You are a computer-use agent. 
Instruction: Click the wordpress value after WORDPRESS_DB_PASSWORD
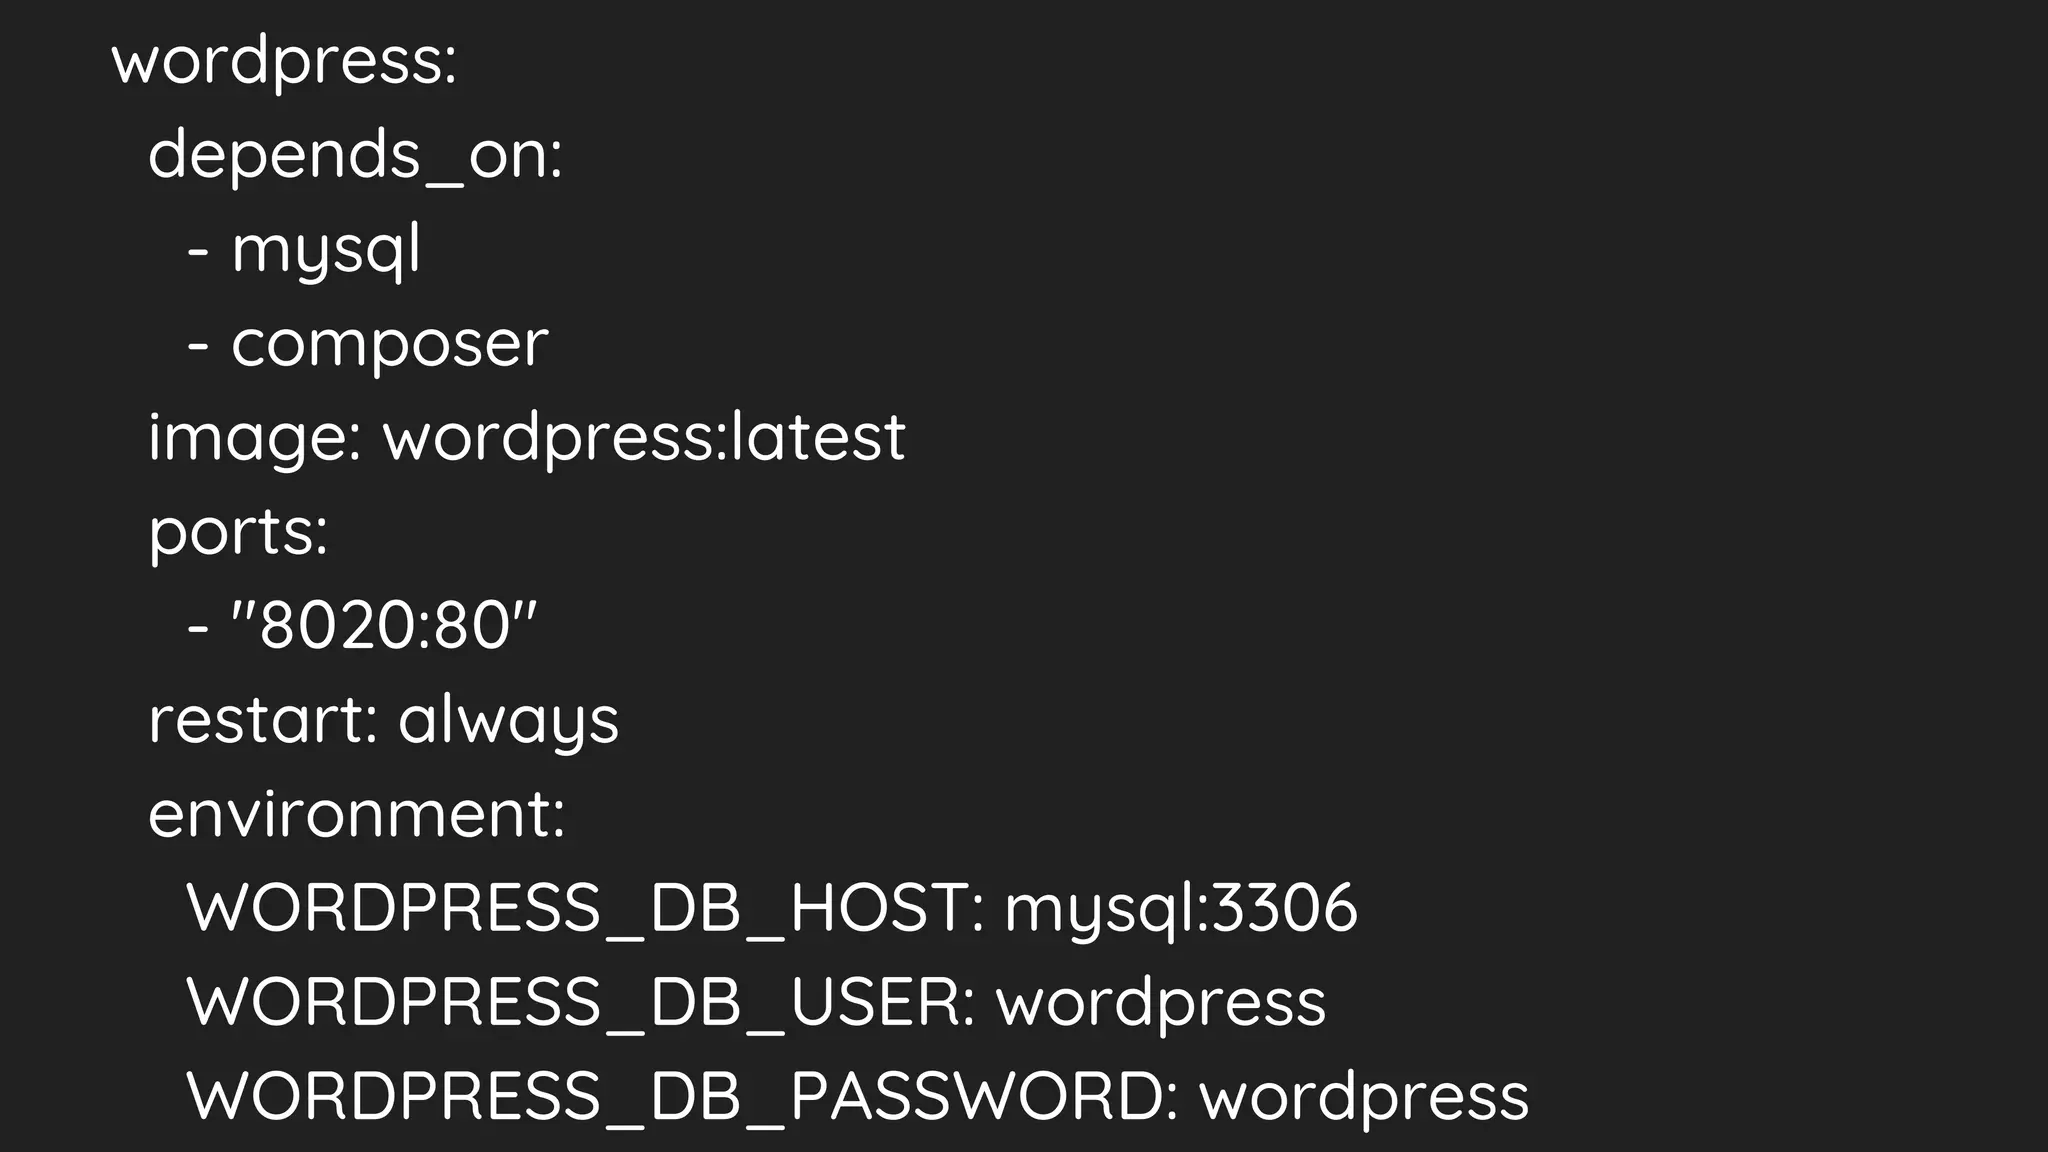(1364, 1096)
